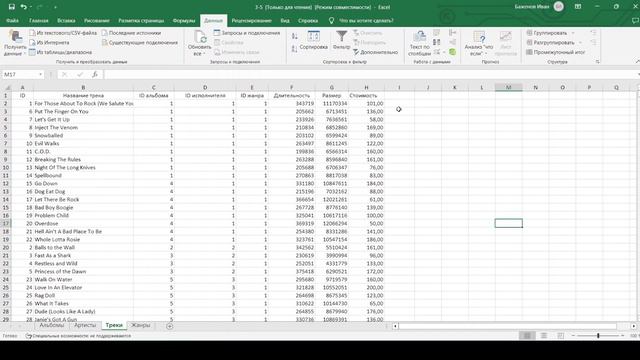Select the Альбомы sheet tab

[x=51, y=325]
